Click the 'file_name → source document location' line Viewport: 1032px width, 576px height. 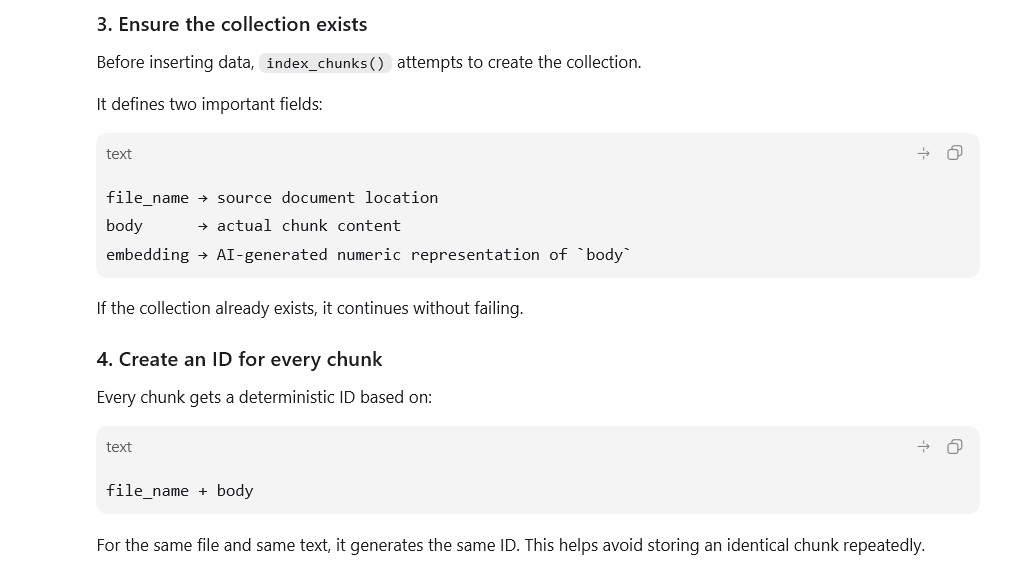[x=272, y=197]
